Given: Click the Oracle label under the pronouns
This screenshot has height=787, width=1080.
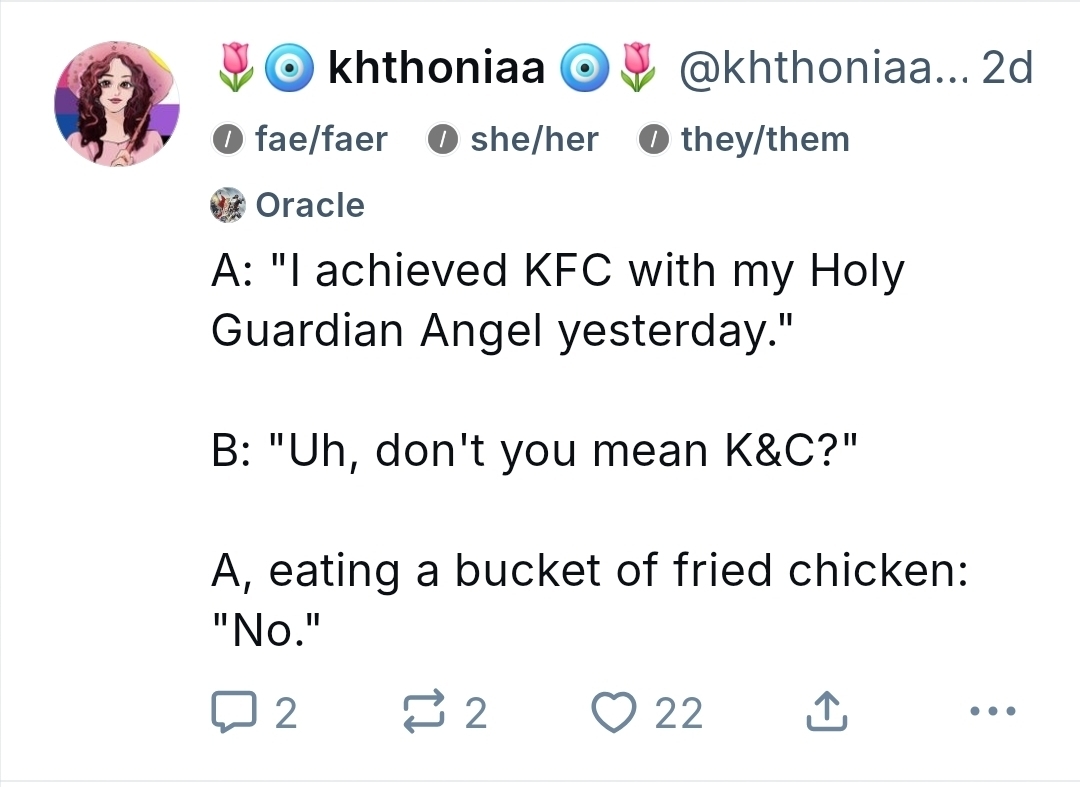Looking at the screenshot, I should click(310, 205).
